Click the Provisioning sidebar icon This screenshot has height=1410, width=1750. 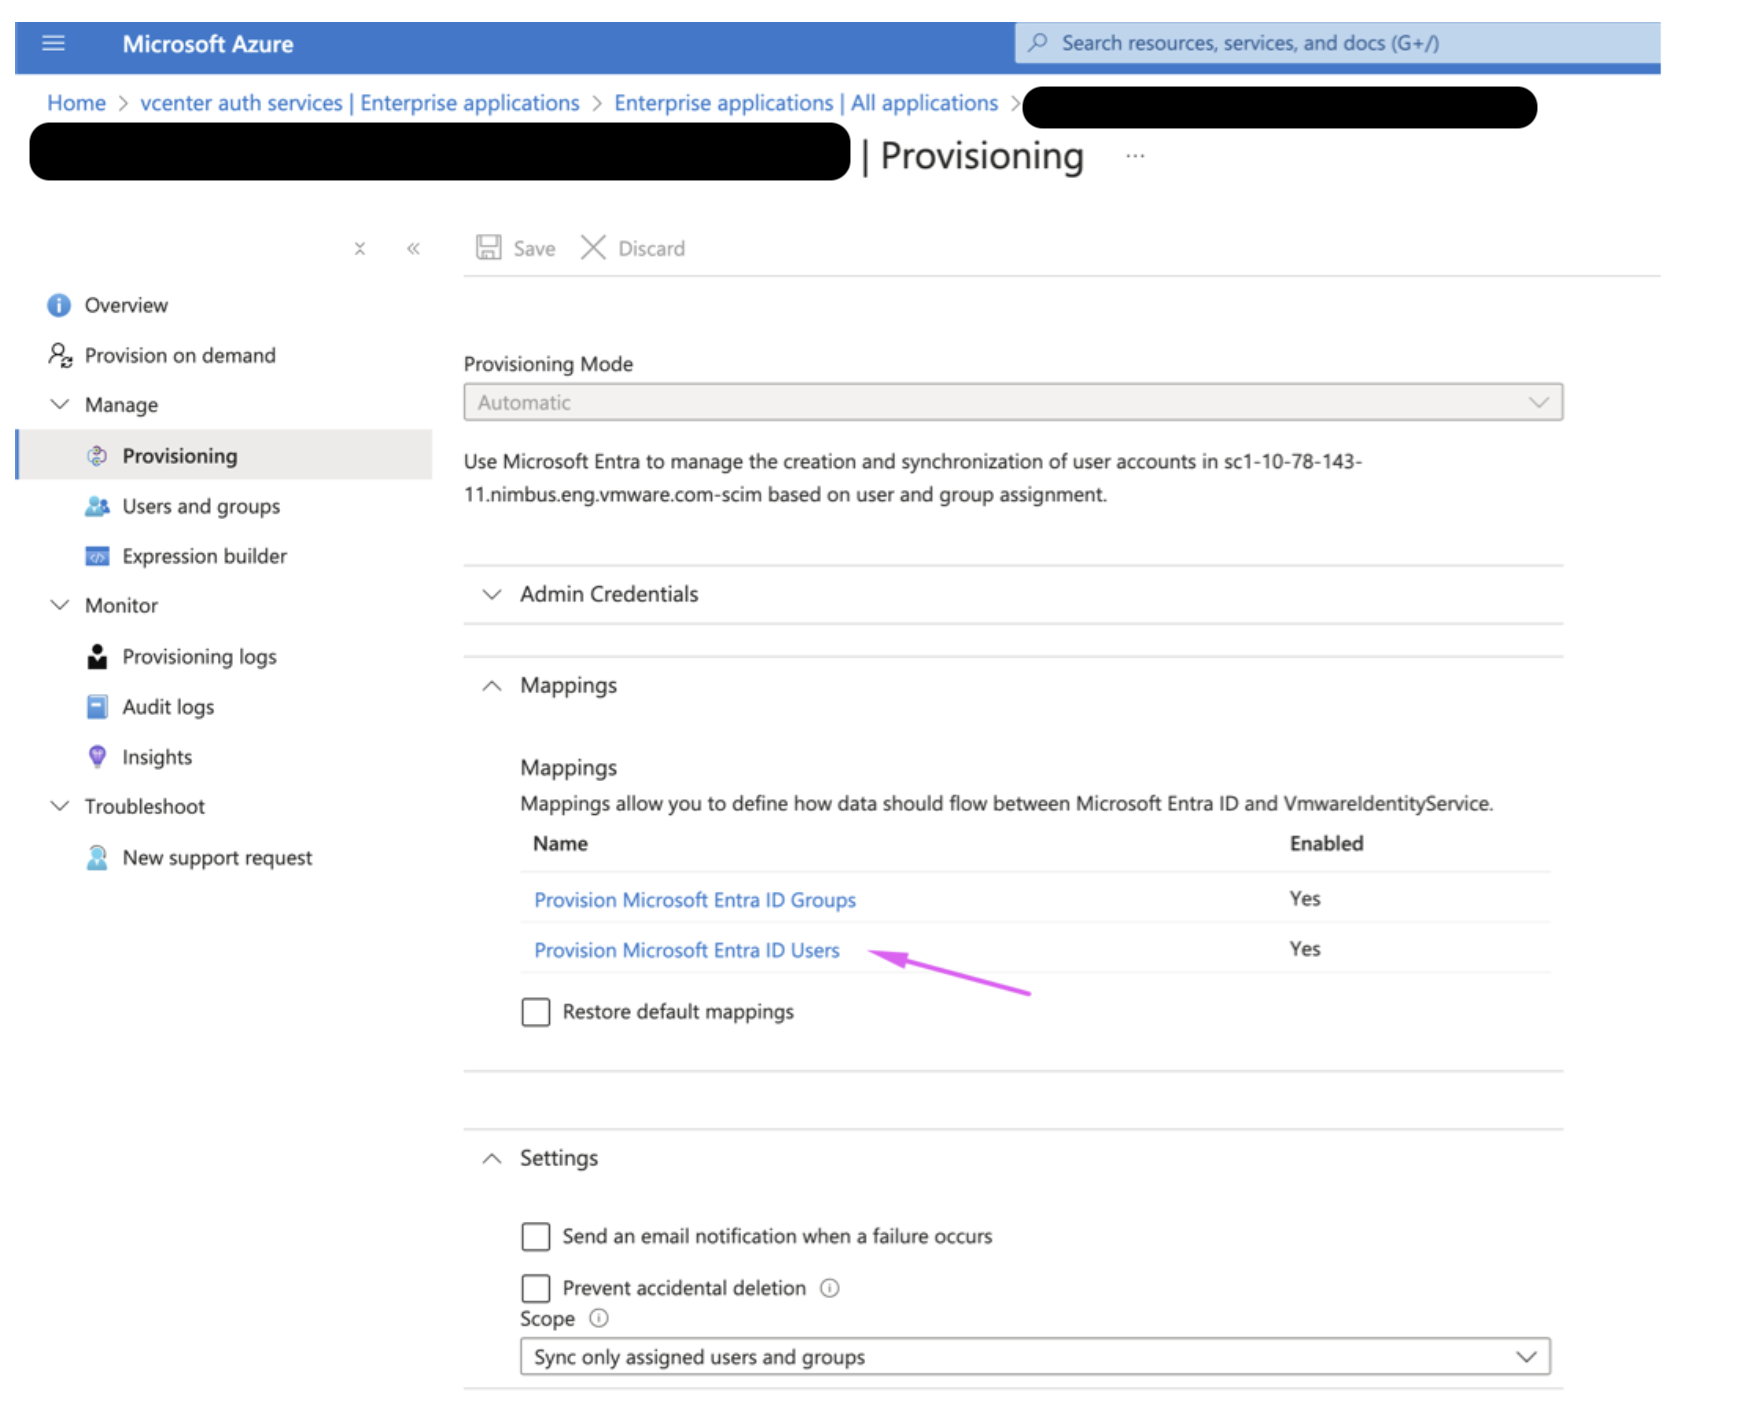(x=97, y=456)
